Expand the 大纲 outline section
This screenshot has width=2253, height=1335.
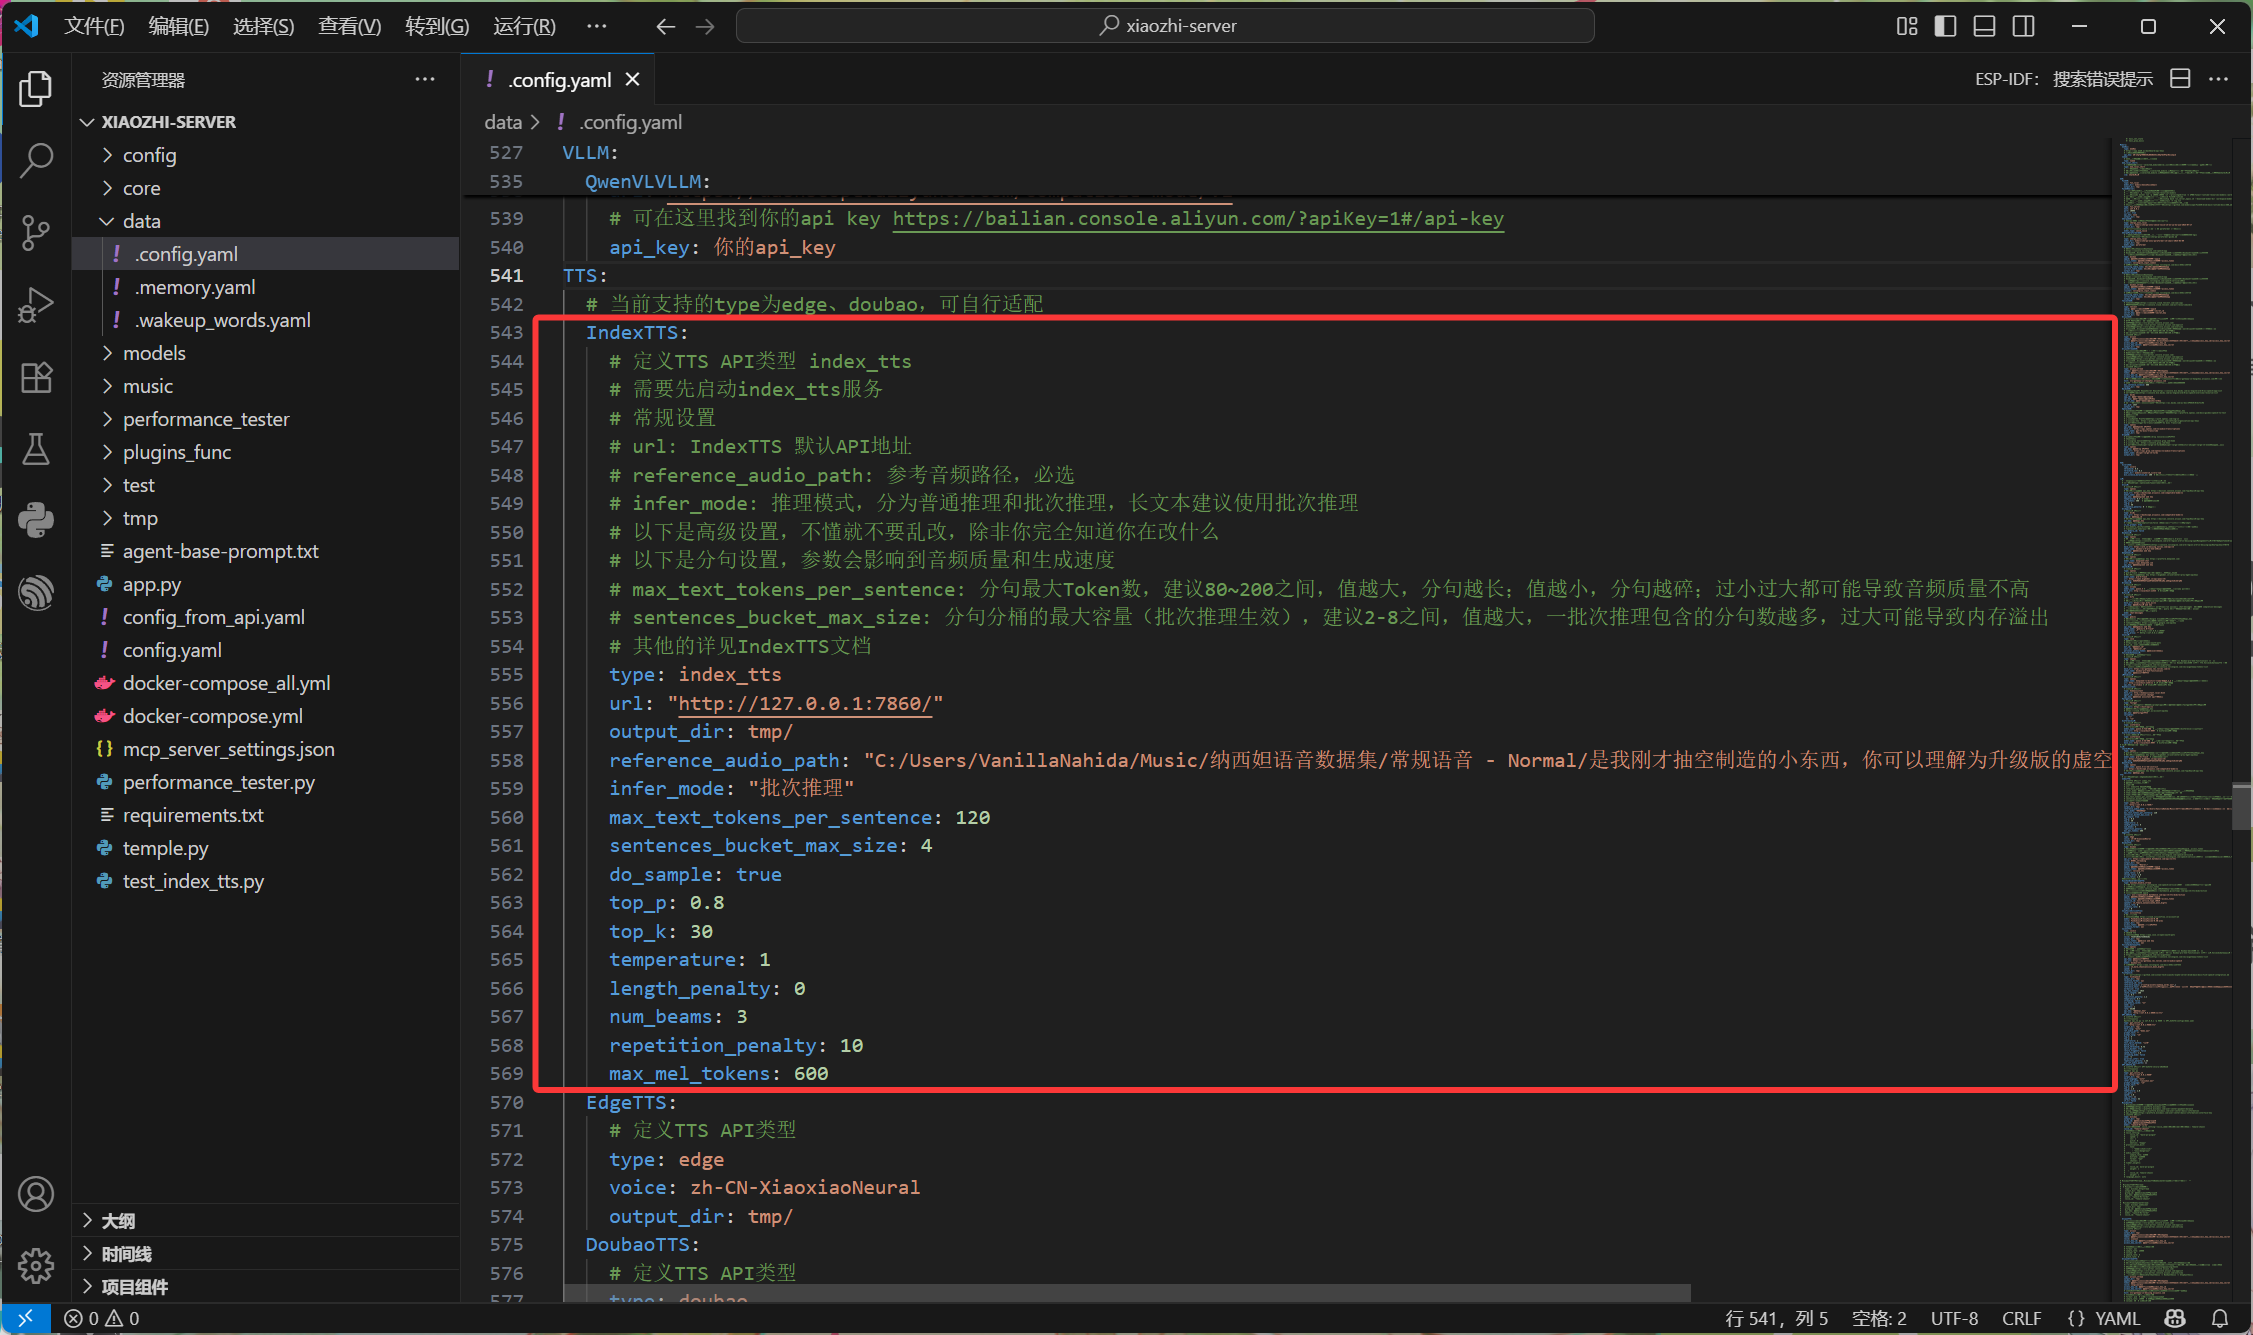pyautogui.click(x=118, y=1220)
